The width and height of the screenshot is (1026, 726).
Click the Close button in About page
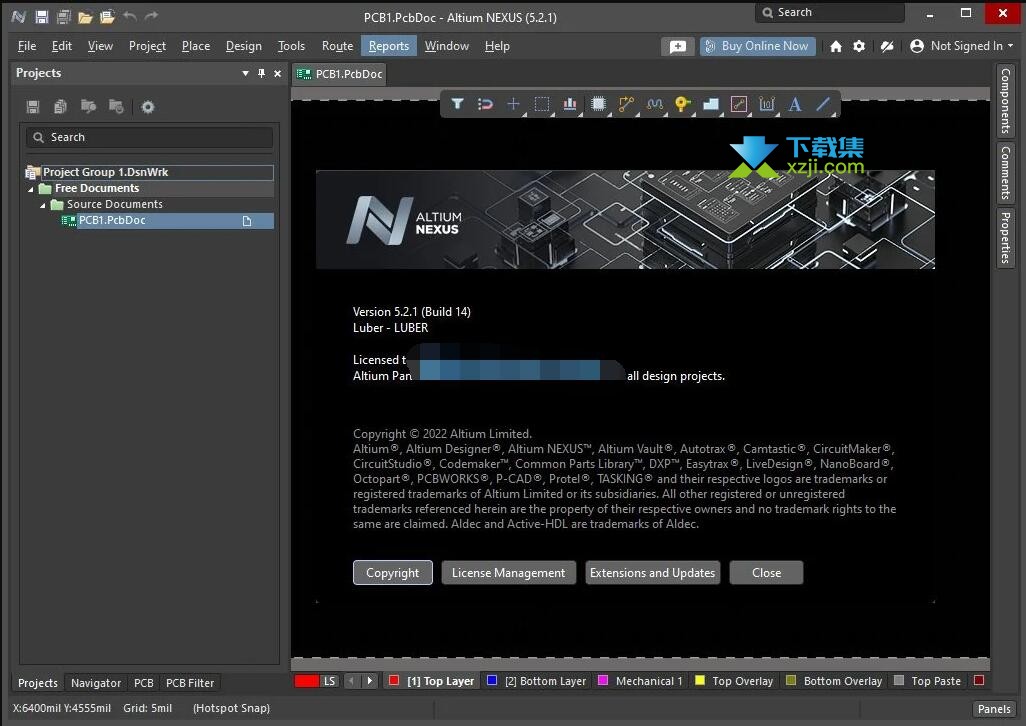(766, 572)
